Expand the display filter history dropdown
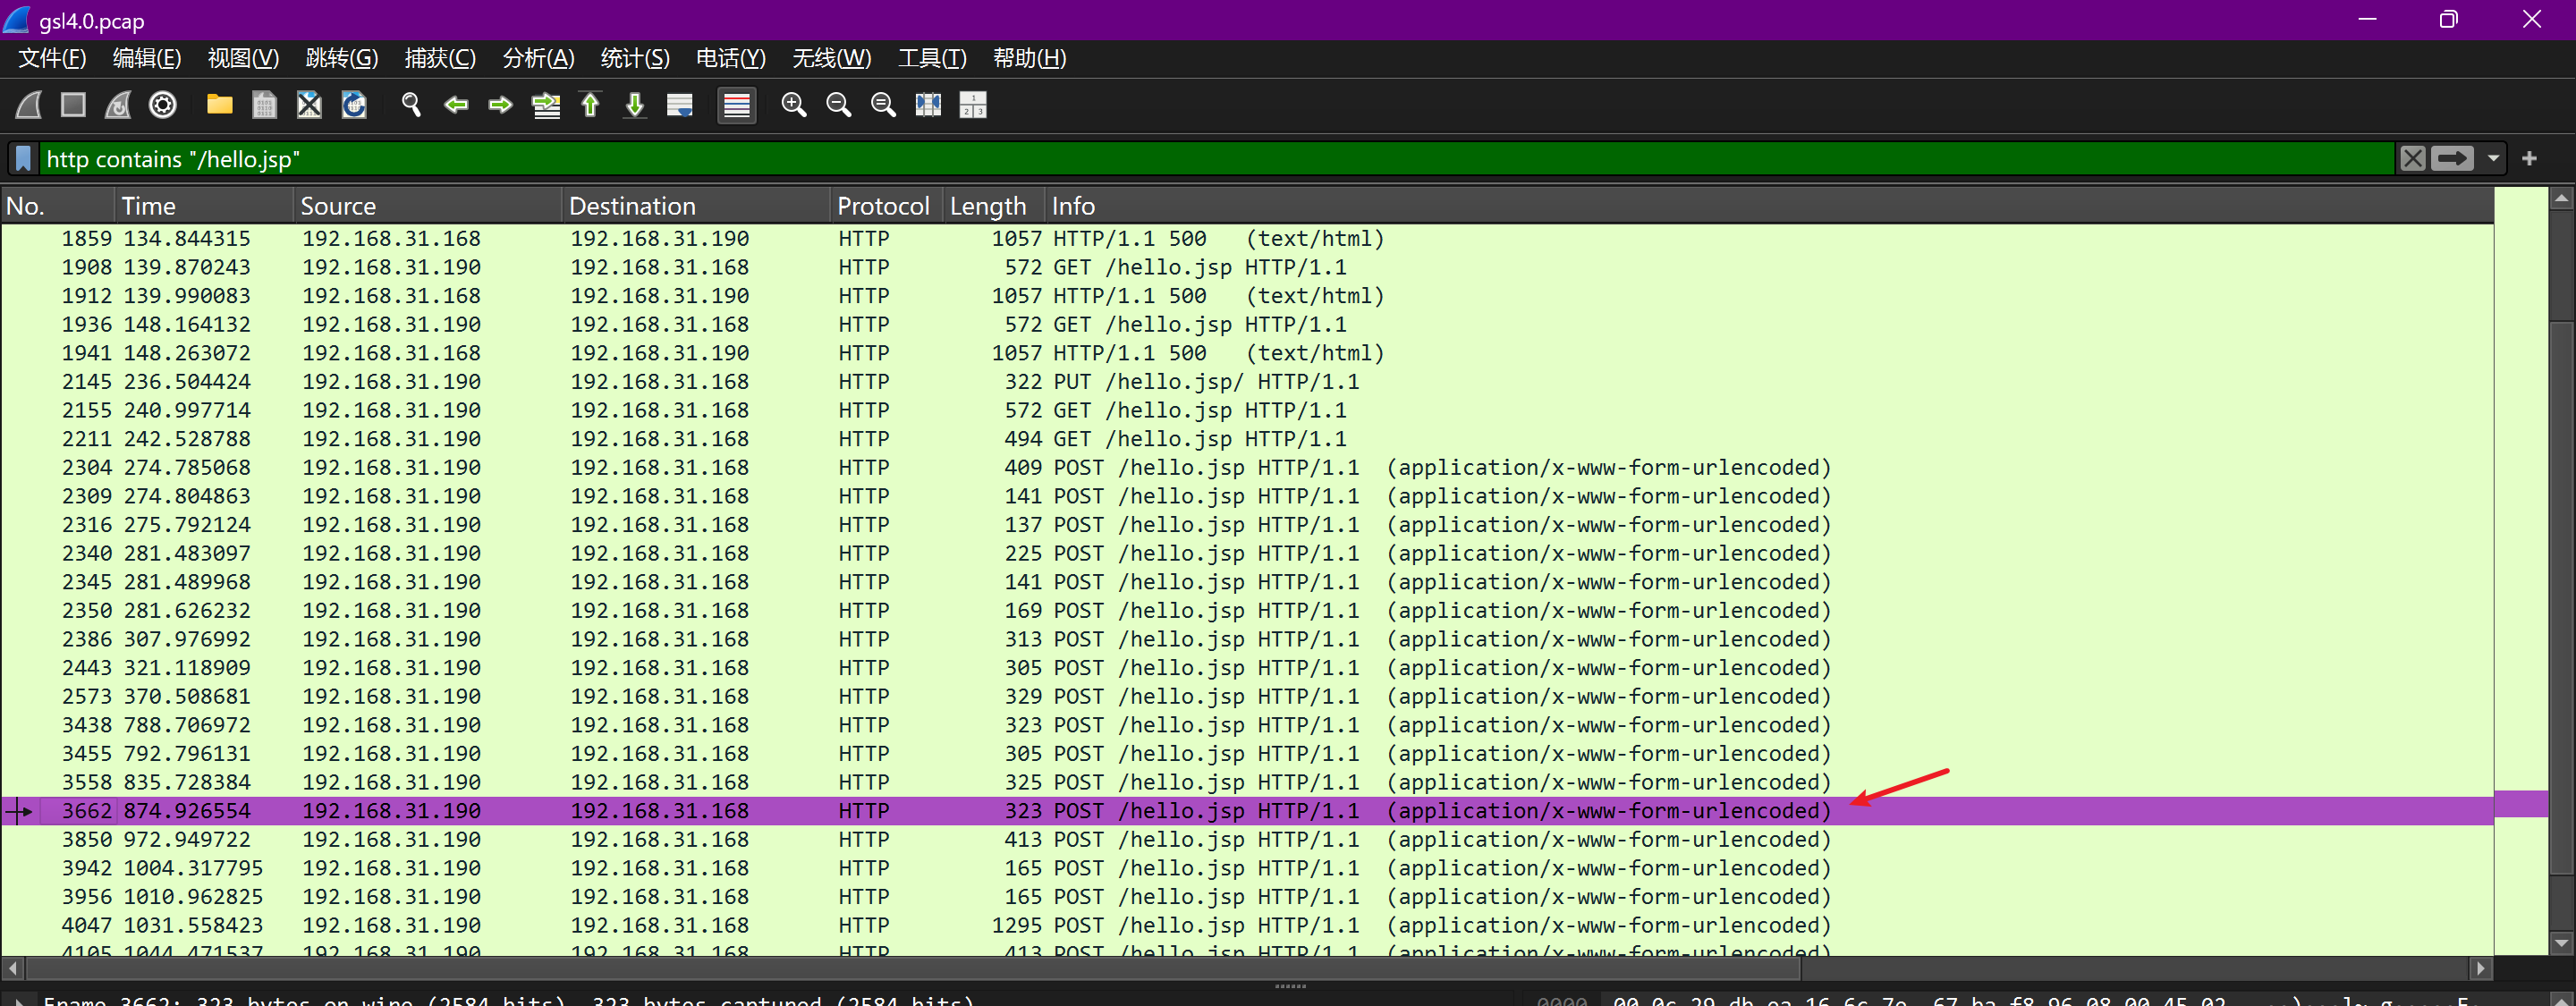 tap(2493, 158)
